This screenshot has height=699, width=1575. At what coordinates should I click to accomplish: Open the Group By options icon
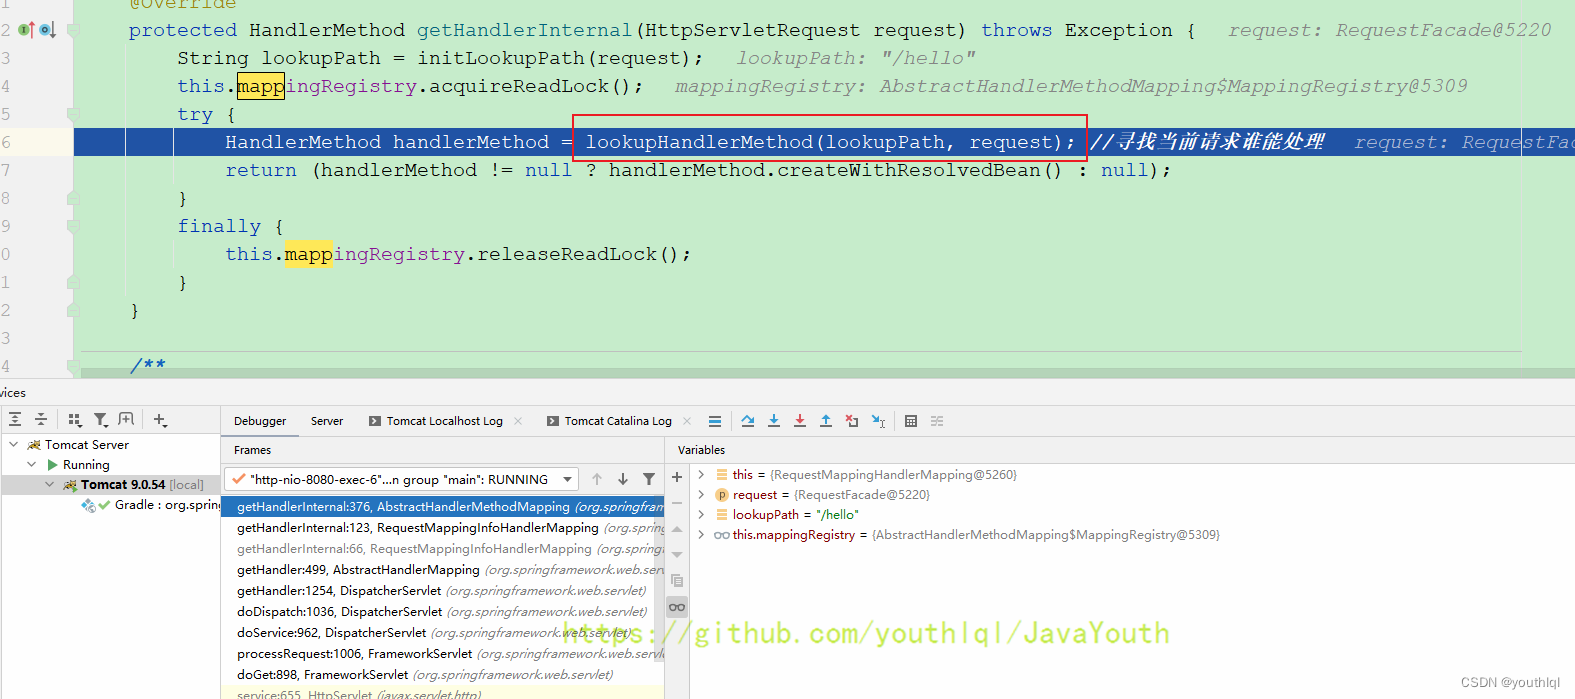pyautogui.click(x=75, y=420)
